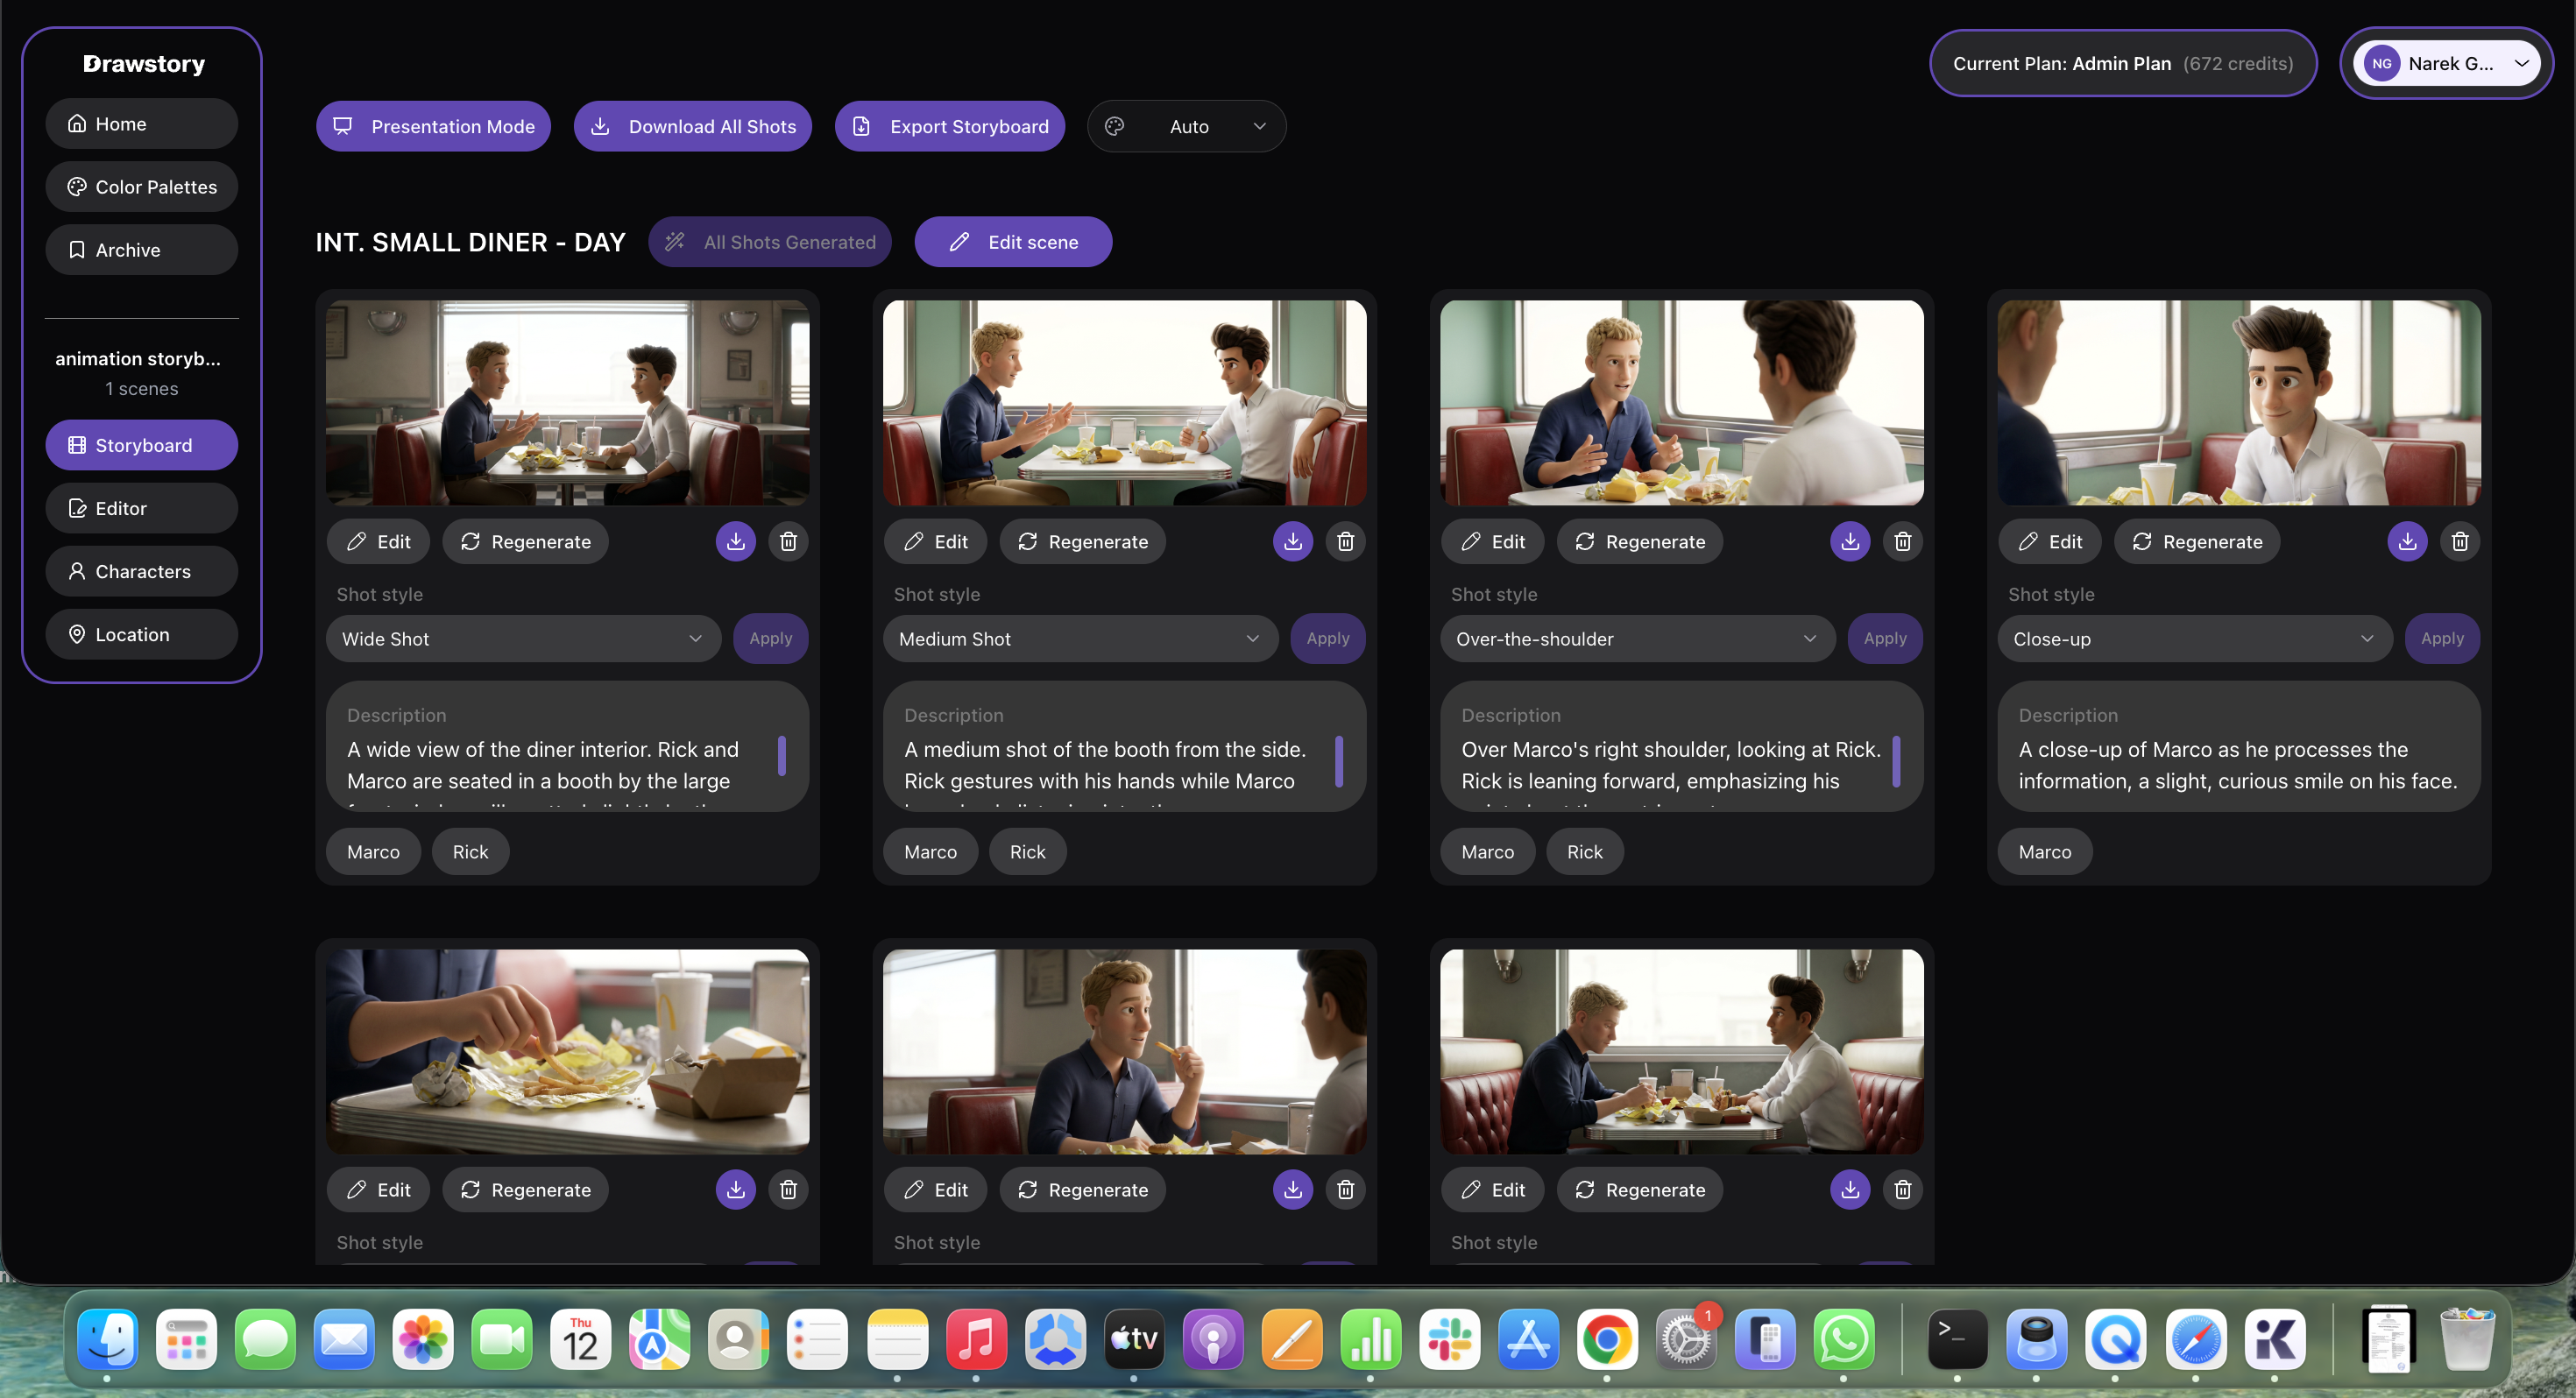Select Storyboard in the sidebar
The height and width of the screenshot is (1398, 2576).
point(141,445)
